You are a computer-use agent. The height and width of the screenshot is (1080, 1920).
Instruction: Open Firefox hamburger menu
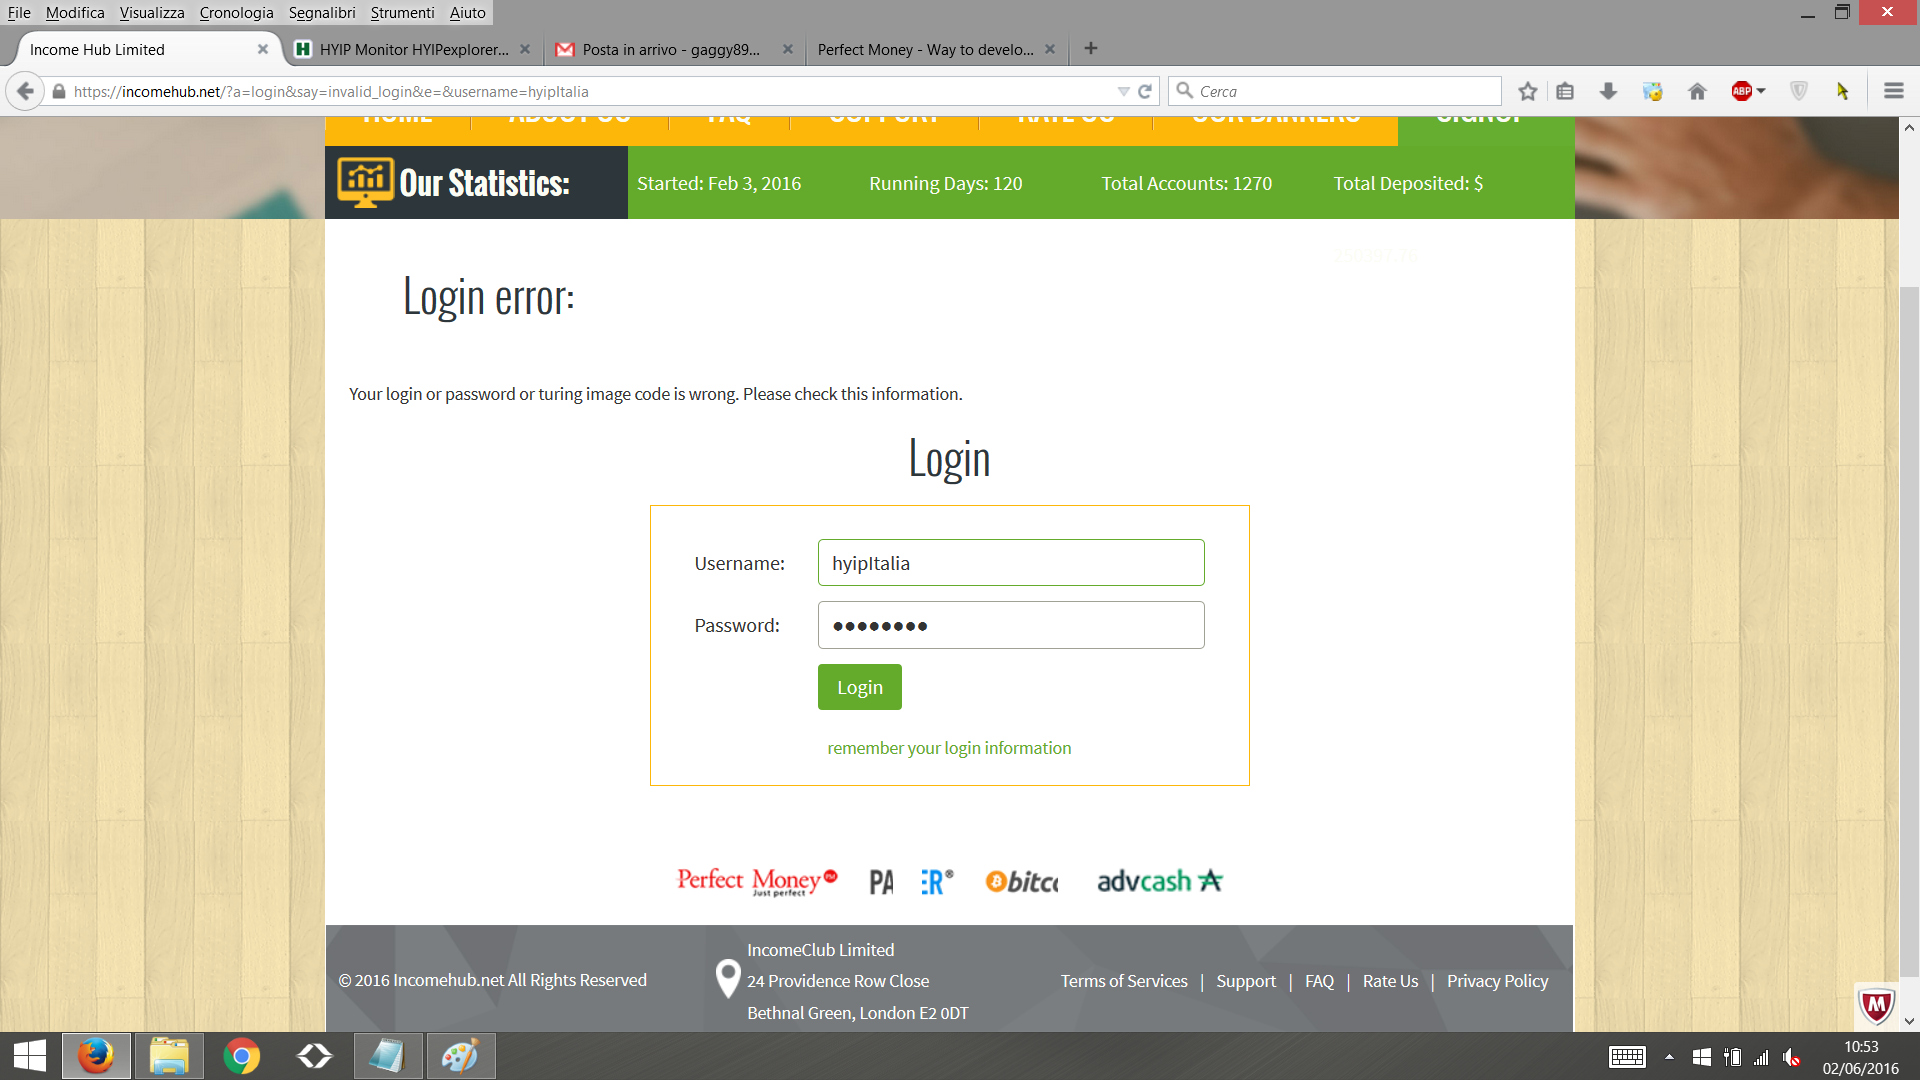(x=1893, y=91)
